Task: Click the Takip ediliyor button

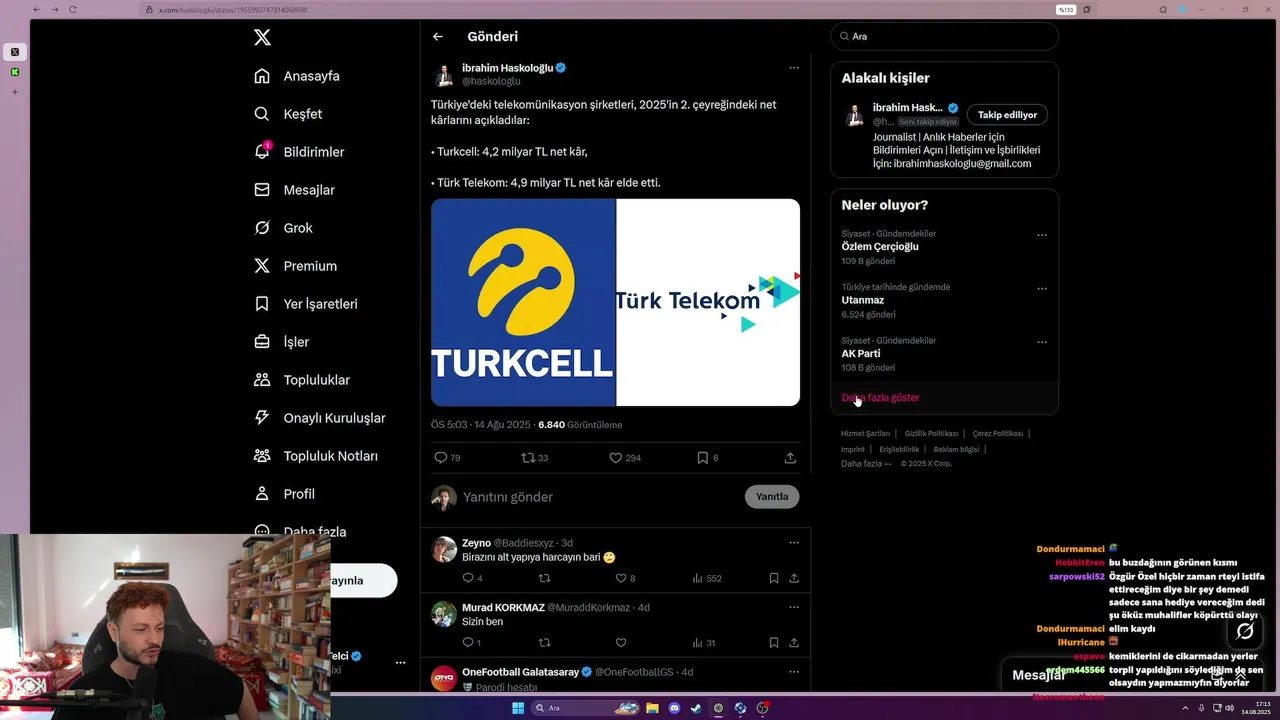Action: 1007,115
